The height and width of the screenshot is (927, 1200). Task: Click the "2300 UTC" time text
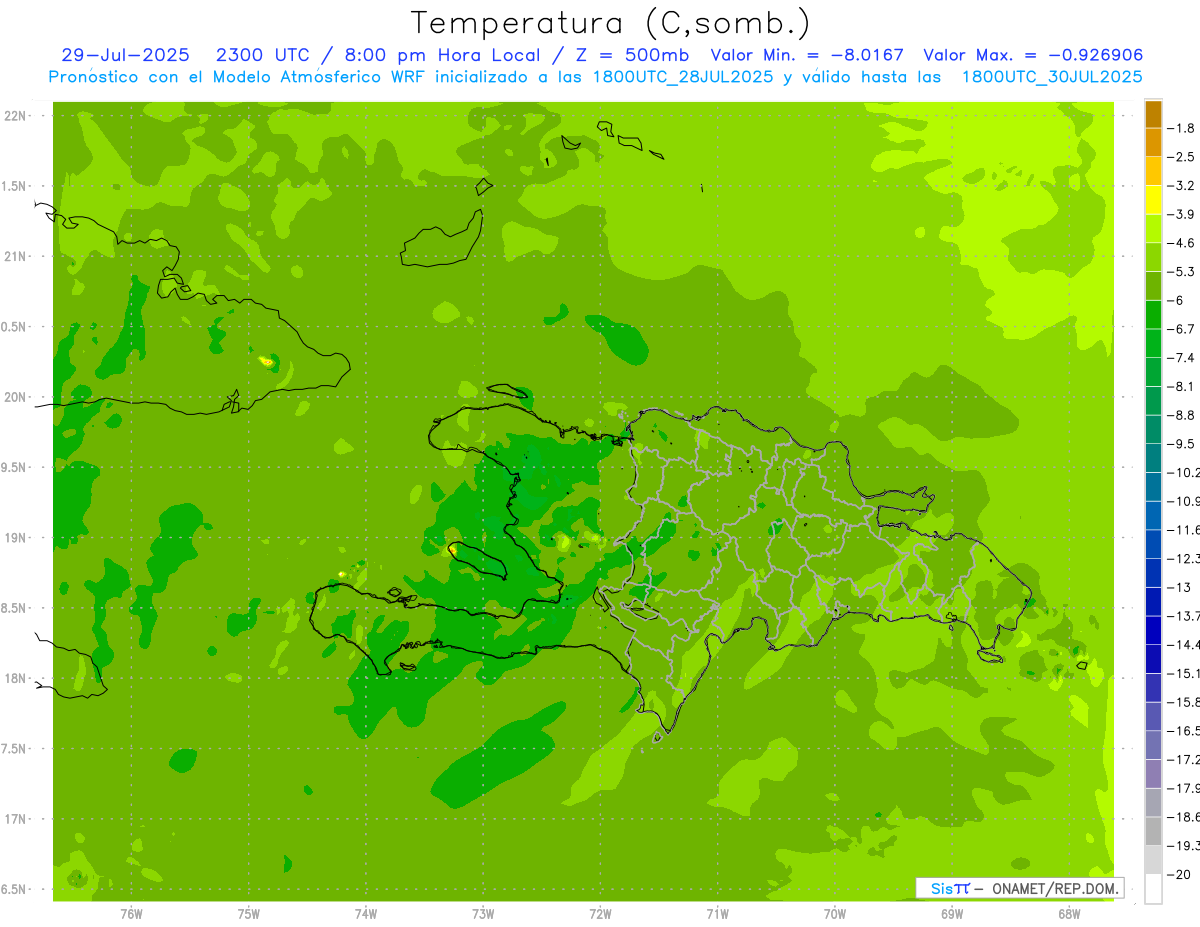point(261,55)
